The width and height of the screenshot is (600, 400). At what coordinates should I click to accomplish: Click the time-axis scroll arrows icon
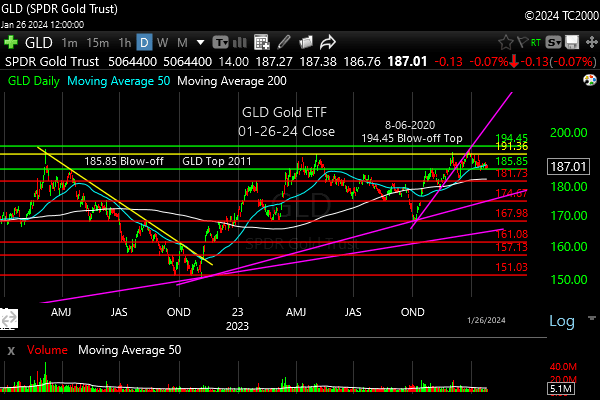click(x=9, y=318)
